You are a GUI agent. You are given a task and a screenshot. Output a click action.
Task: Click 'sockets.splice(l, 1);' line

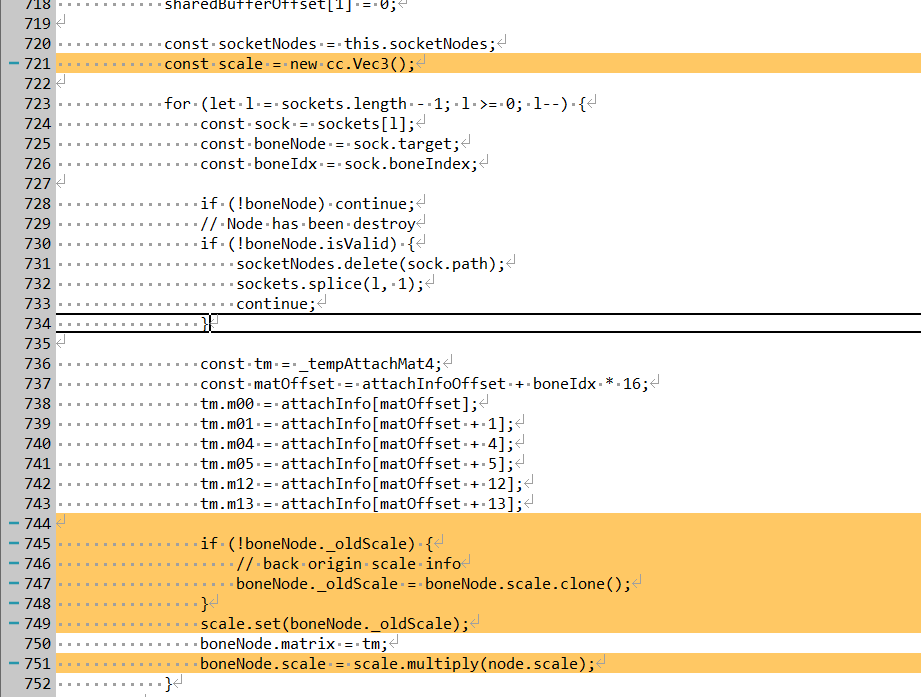click(x=330, y=284)
